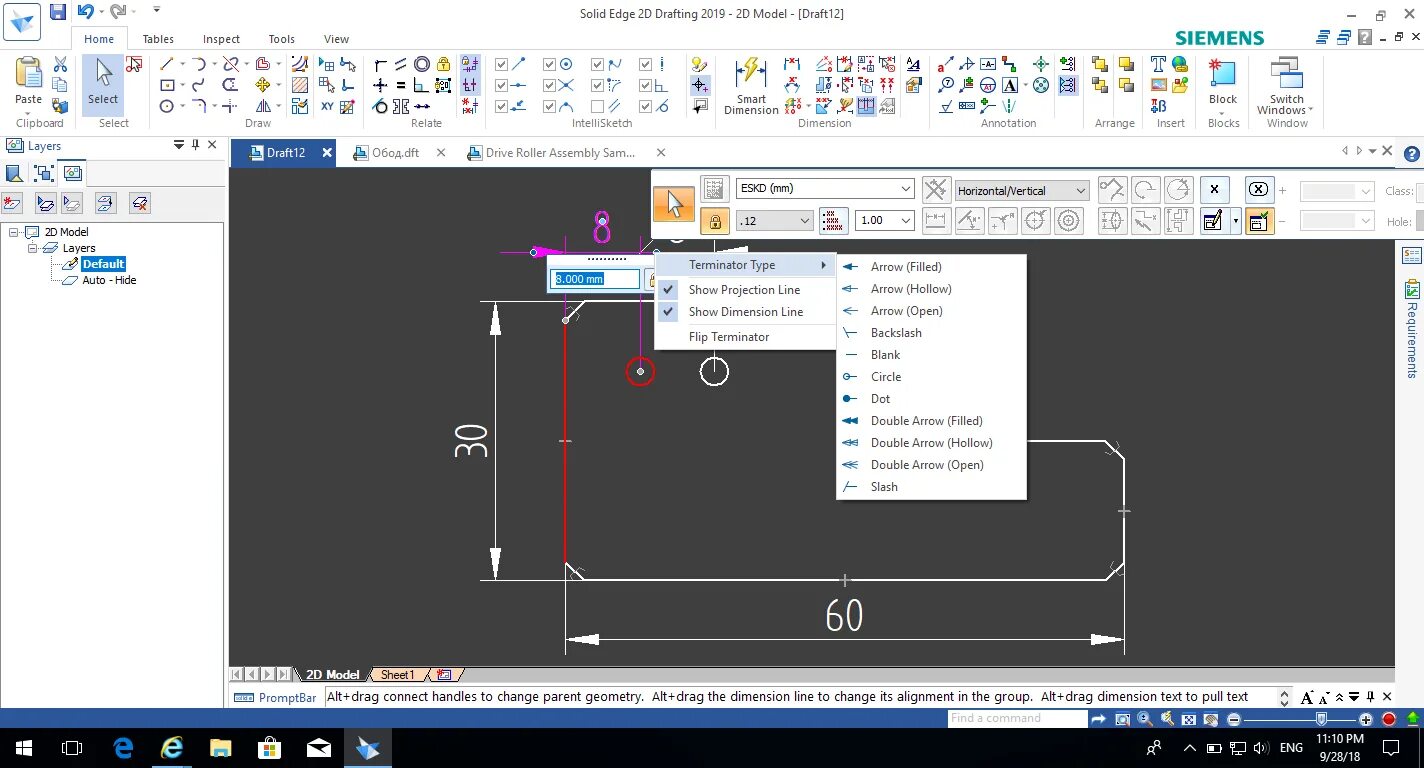This screenshot has height=768, width=1424.
Task: Click the Find a command search box
Action: (x=1016, y=718)
